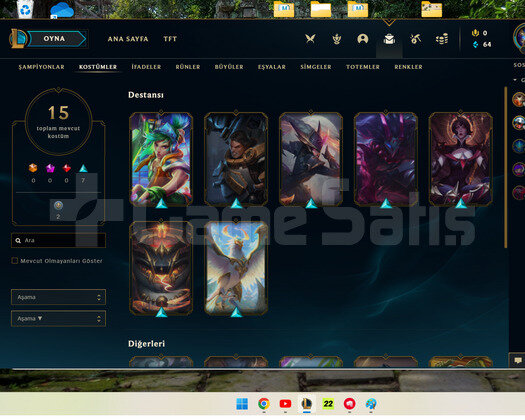Viewport: 525px width, 420px height.
Task: Open the profile icon in top bar
Action: coord(363,39)
